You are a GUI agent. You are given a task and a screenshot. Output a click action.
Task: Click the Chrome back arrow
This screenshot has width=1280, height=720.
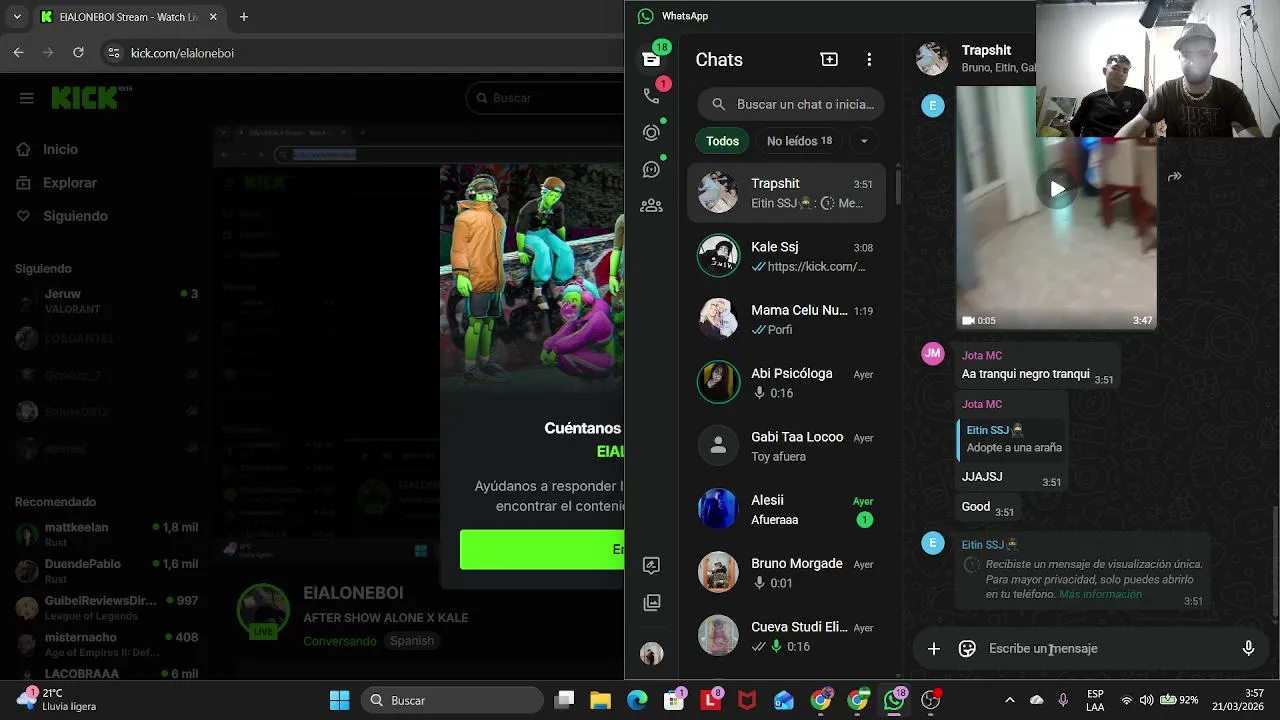click(x=18, y=52)
